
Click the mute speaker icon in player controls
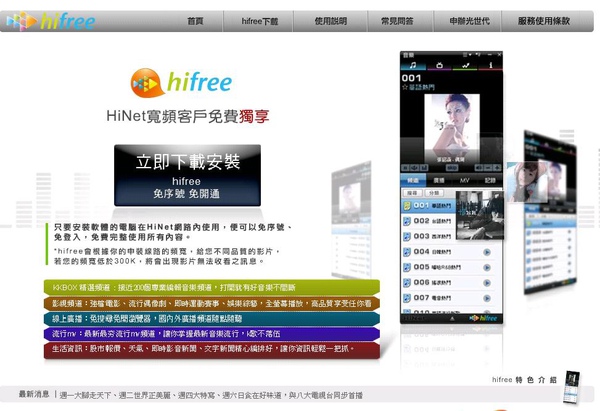pyautogui.click(x=479, y=168)
